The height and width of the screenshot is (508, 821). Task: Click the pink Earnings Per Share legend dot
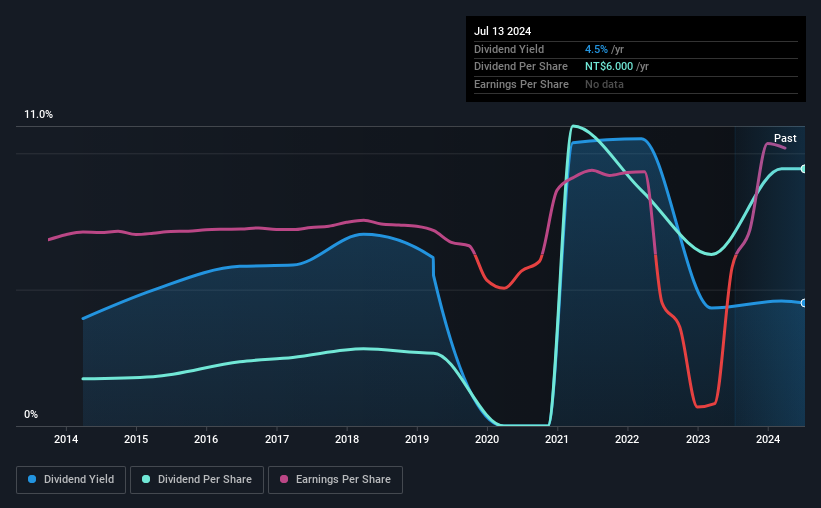tap(284, 479)
